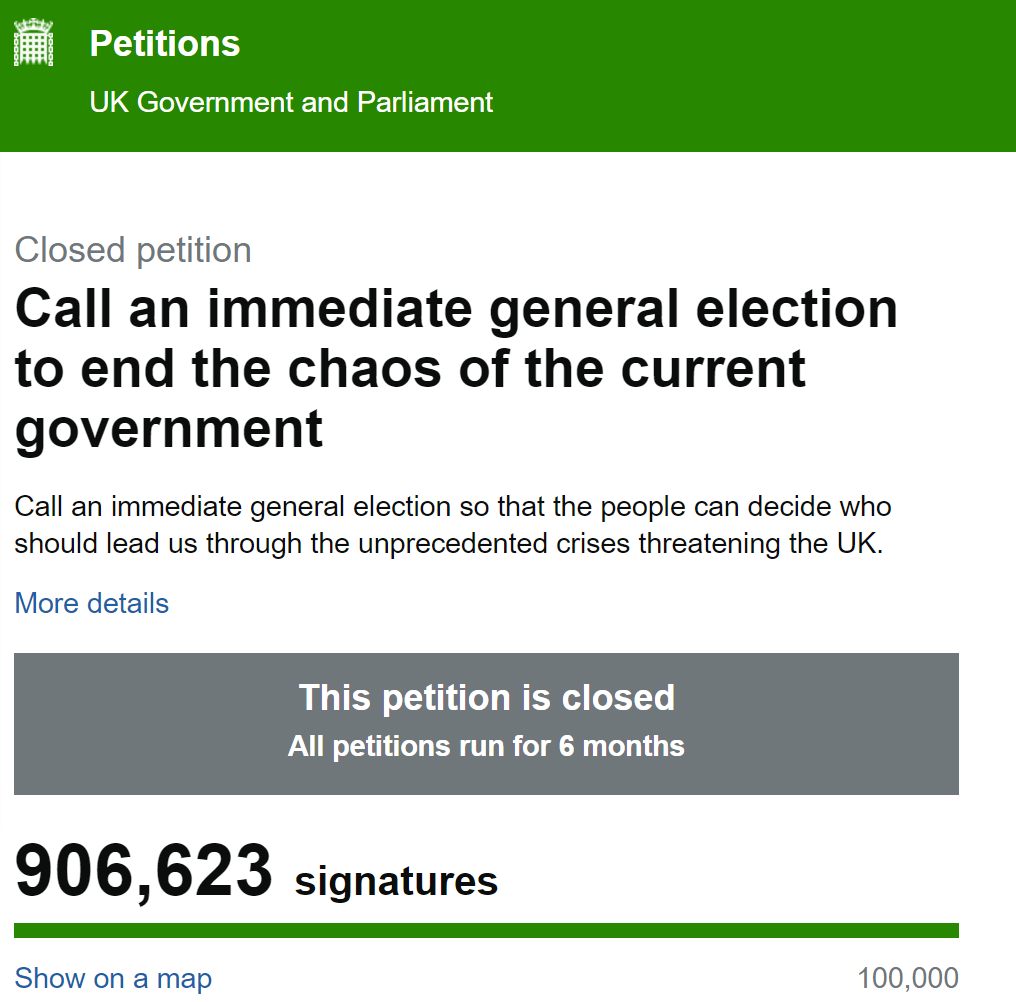Image resolution: width=1016 pixels, height=1002 pixels.
Task: Expand the "More details" section
Action: pyautogui.click(x=92, y=604)
